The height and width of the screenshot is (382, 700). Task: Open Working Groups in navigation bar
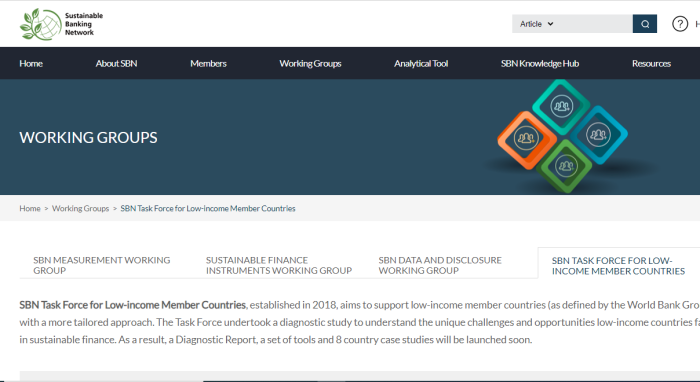310,63
